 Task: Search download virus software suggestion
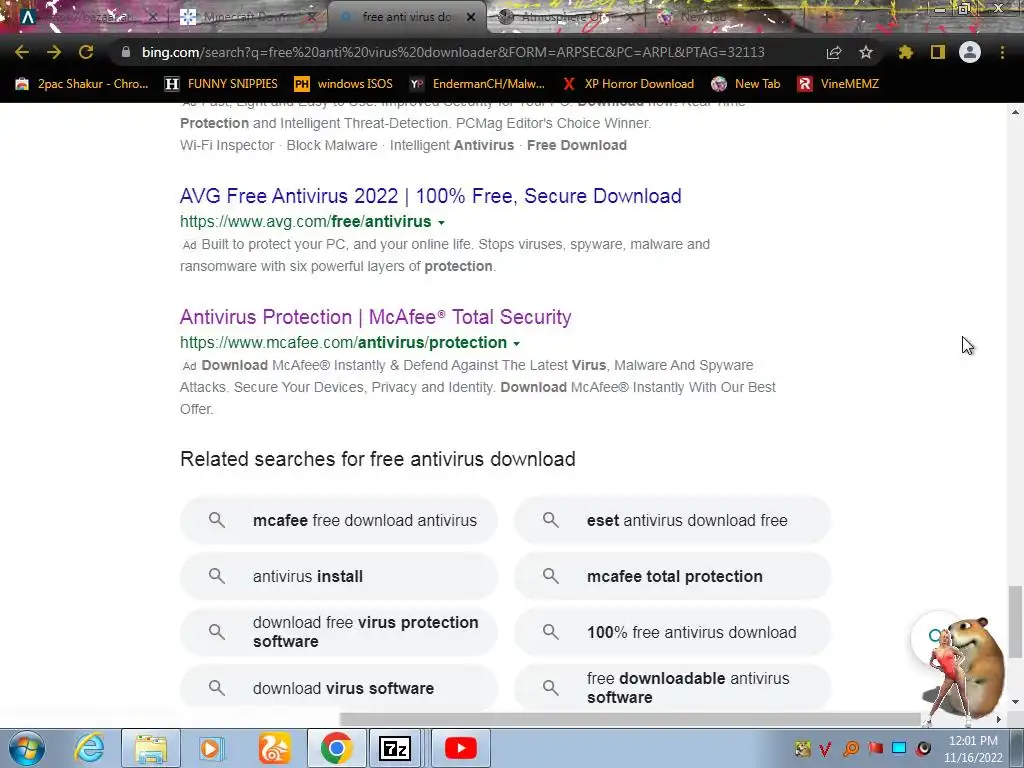[x=338, y=688]
